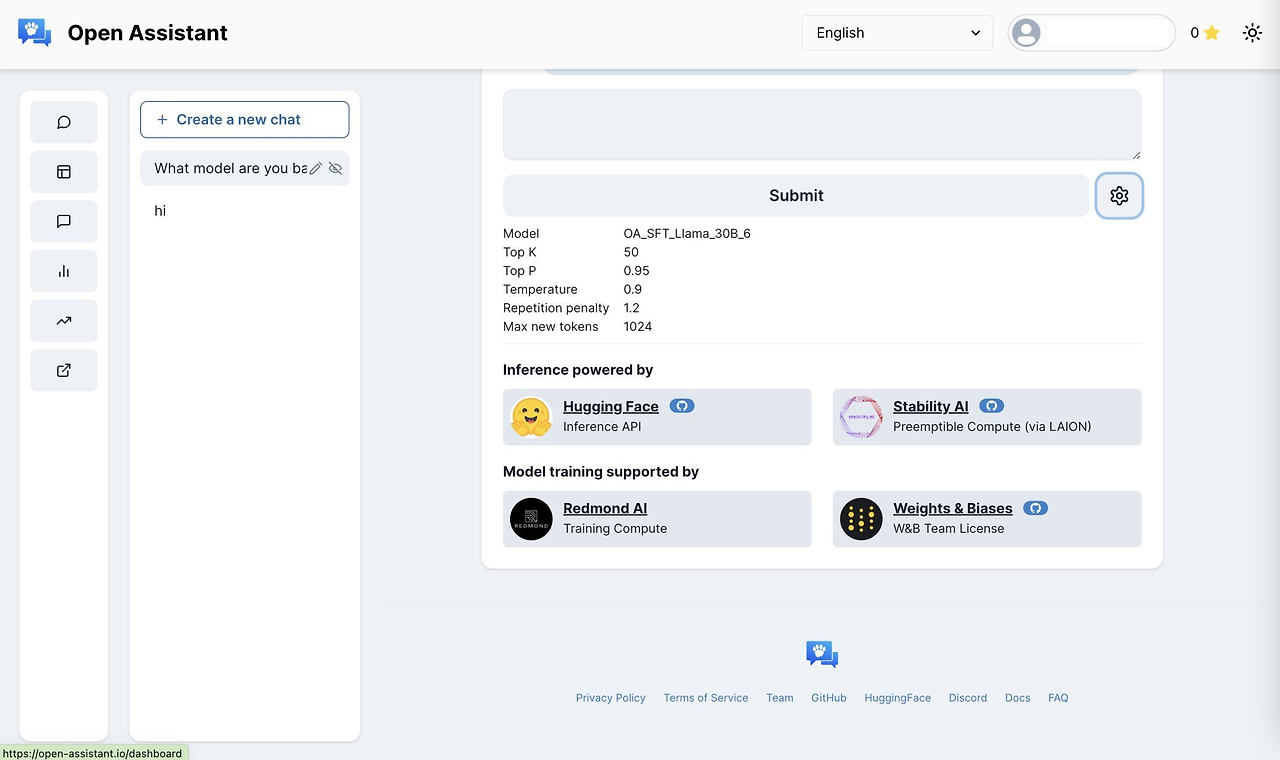Click the Repetition penalty value 1.2
1280x760 pixels.
point(632,308)
